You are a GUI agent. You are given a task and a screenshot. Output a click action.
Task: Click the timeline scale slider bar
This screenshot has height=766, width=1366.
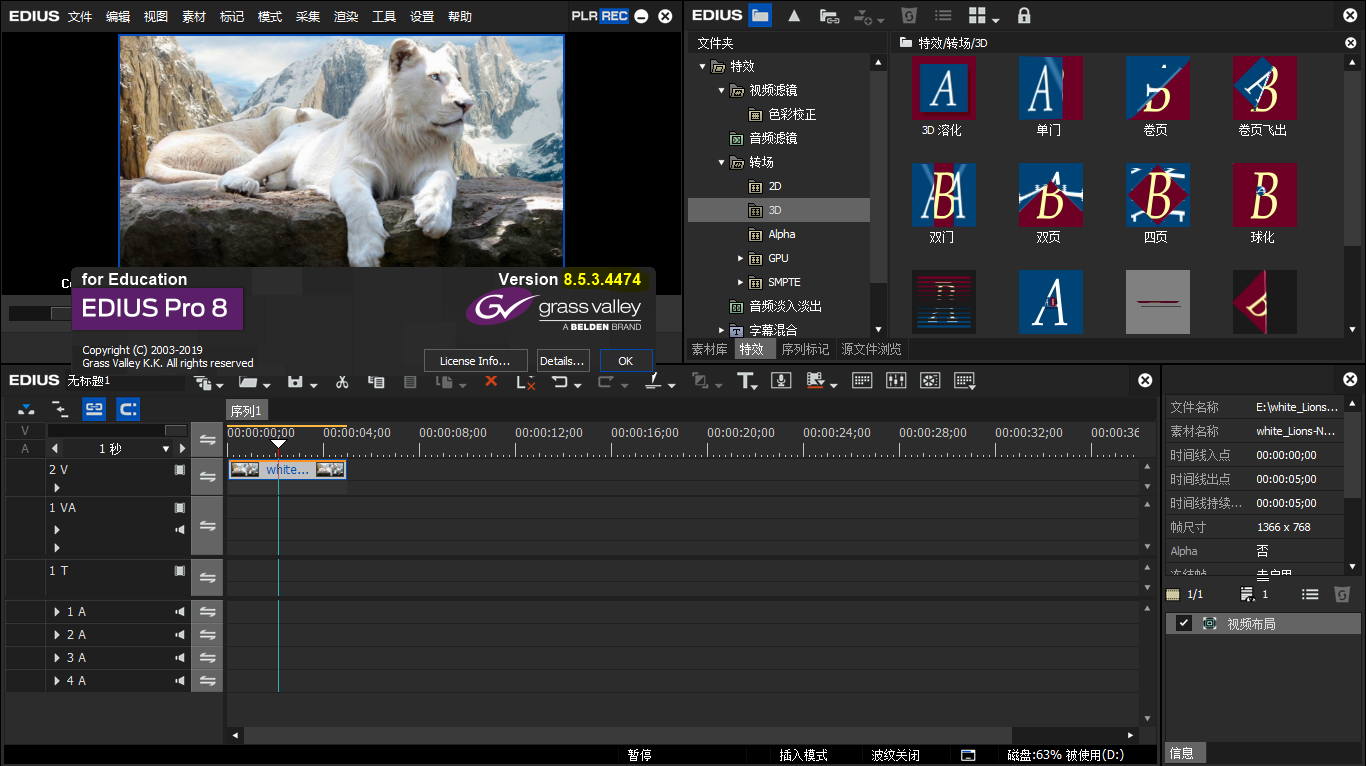(x=116, y=430)
